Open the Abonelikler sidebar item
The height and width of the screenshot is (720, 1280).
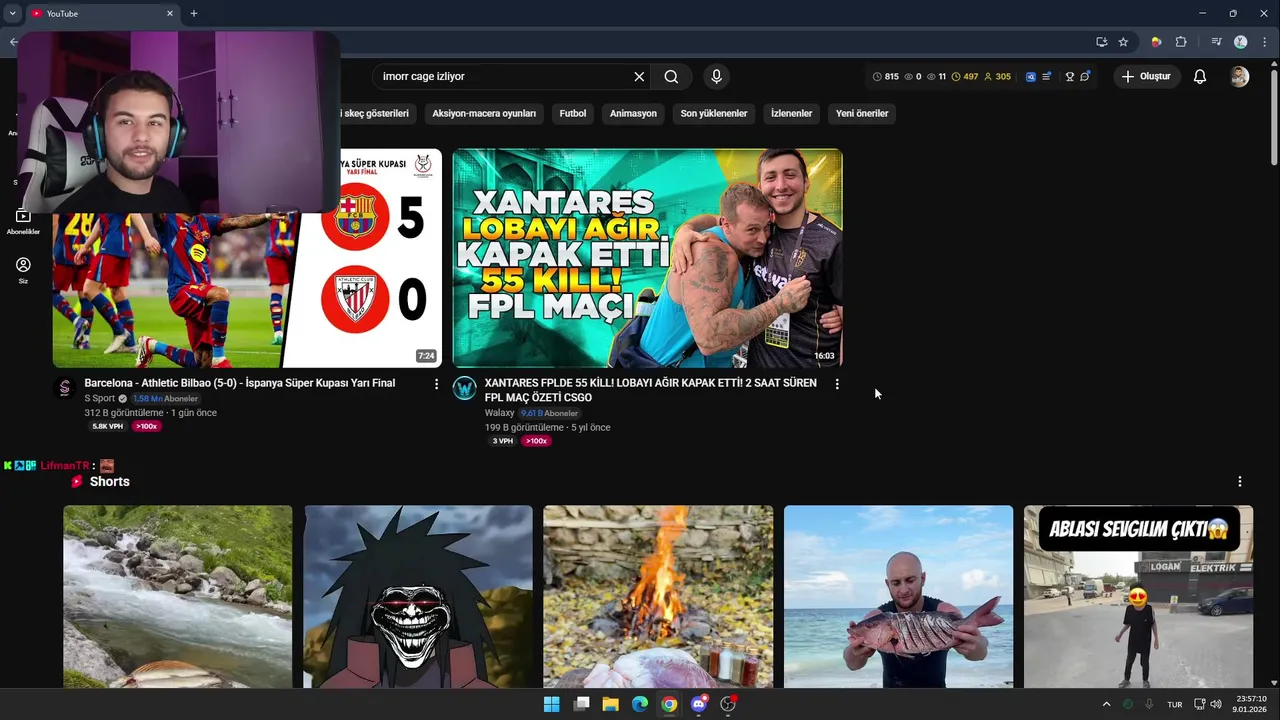click(23, 222)
